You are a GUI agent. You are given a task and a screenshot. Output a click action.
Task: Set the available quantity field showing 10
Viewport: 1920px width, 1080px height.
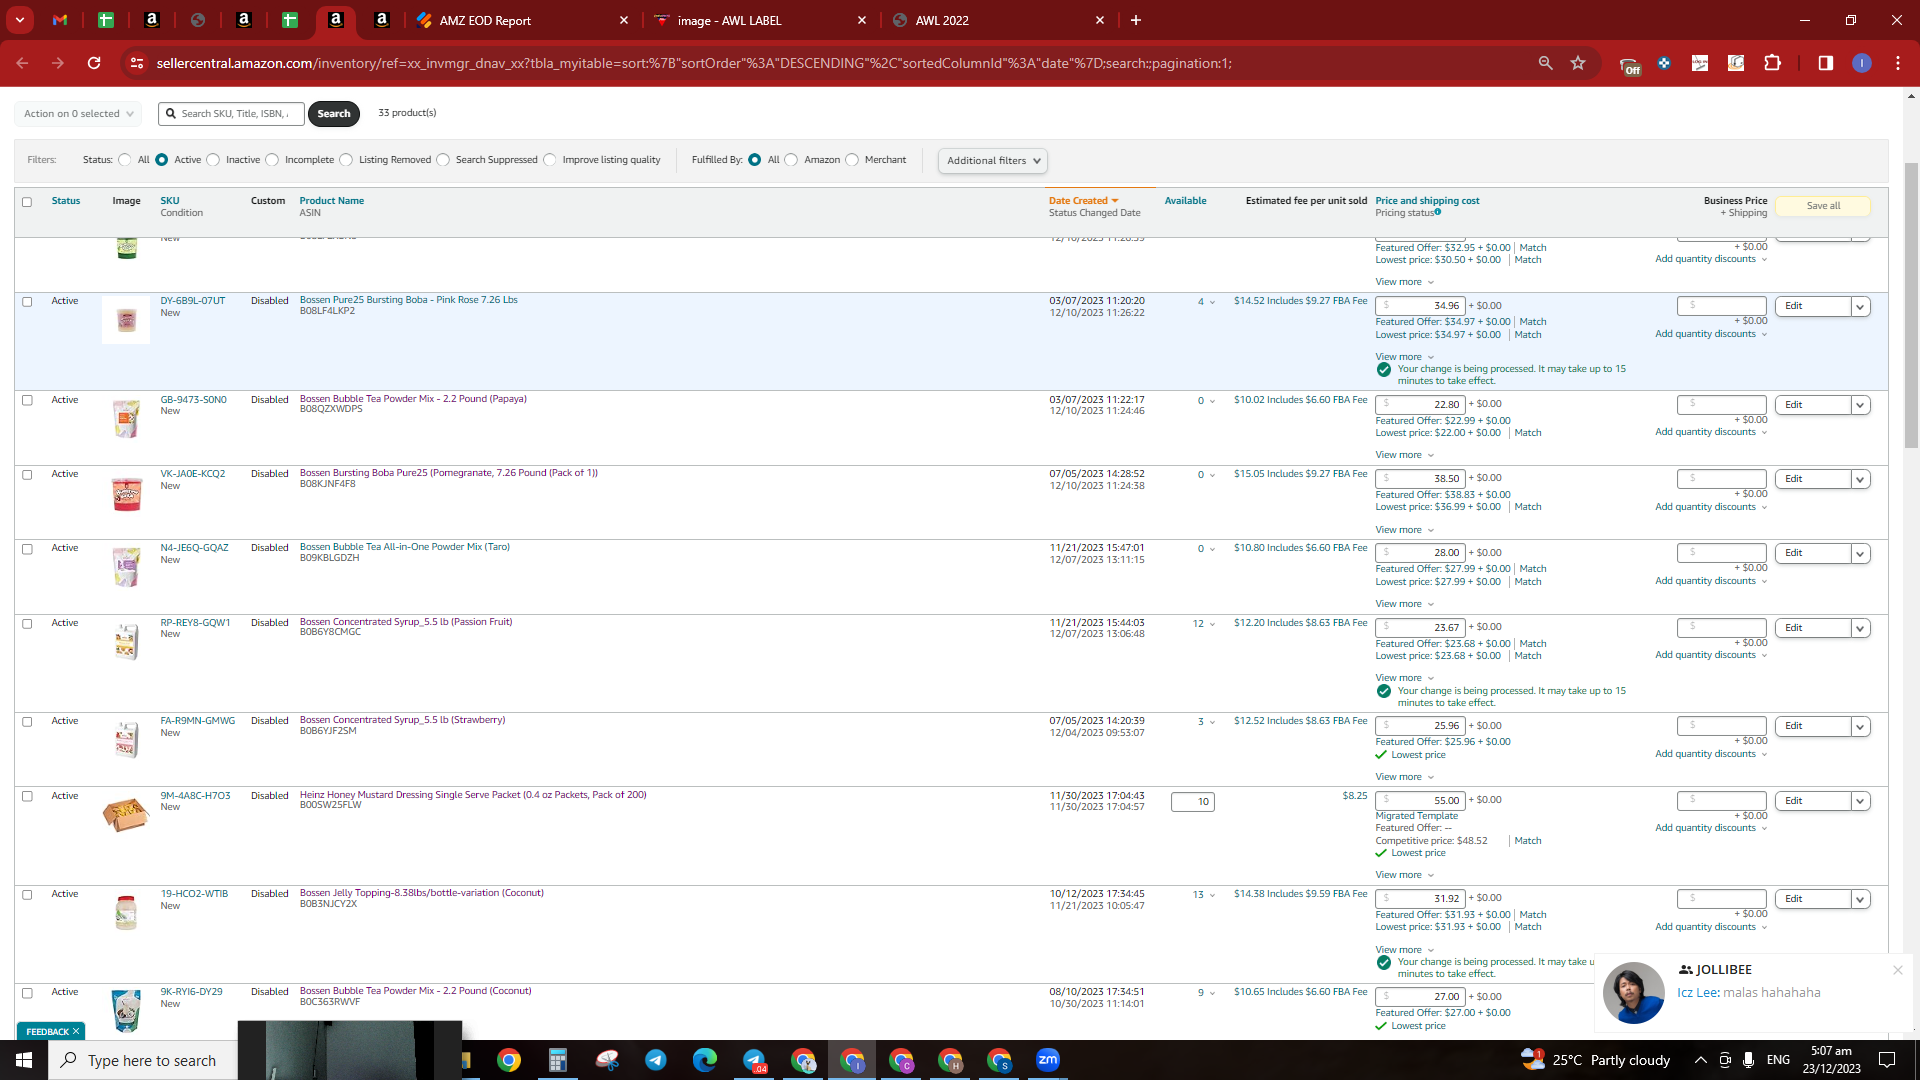tap(1193, 802)
